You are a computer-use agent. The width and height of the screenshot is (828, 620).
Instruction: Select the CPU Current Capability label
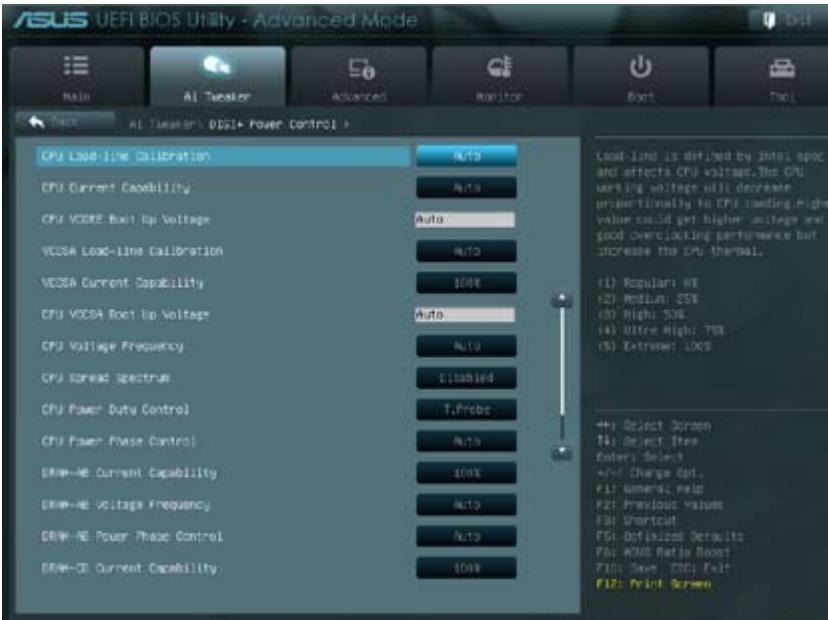pos(116,187)
